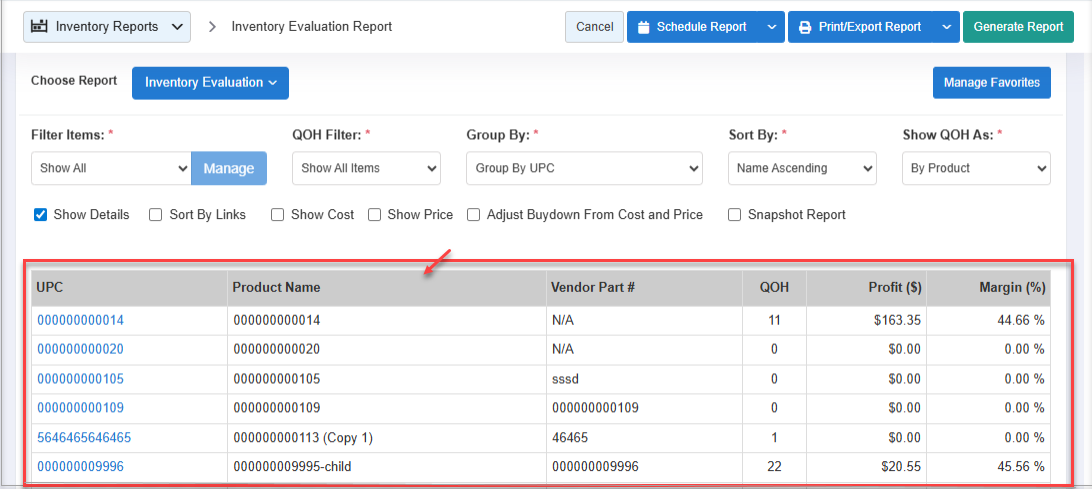Check Adjust Buydown From Cost and Price

tap(474, 215)
